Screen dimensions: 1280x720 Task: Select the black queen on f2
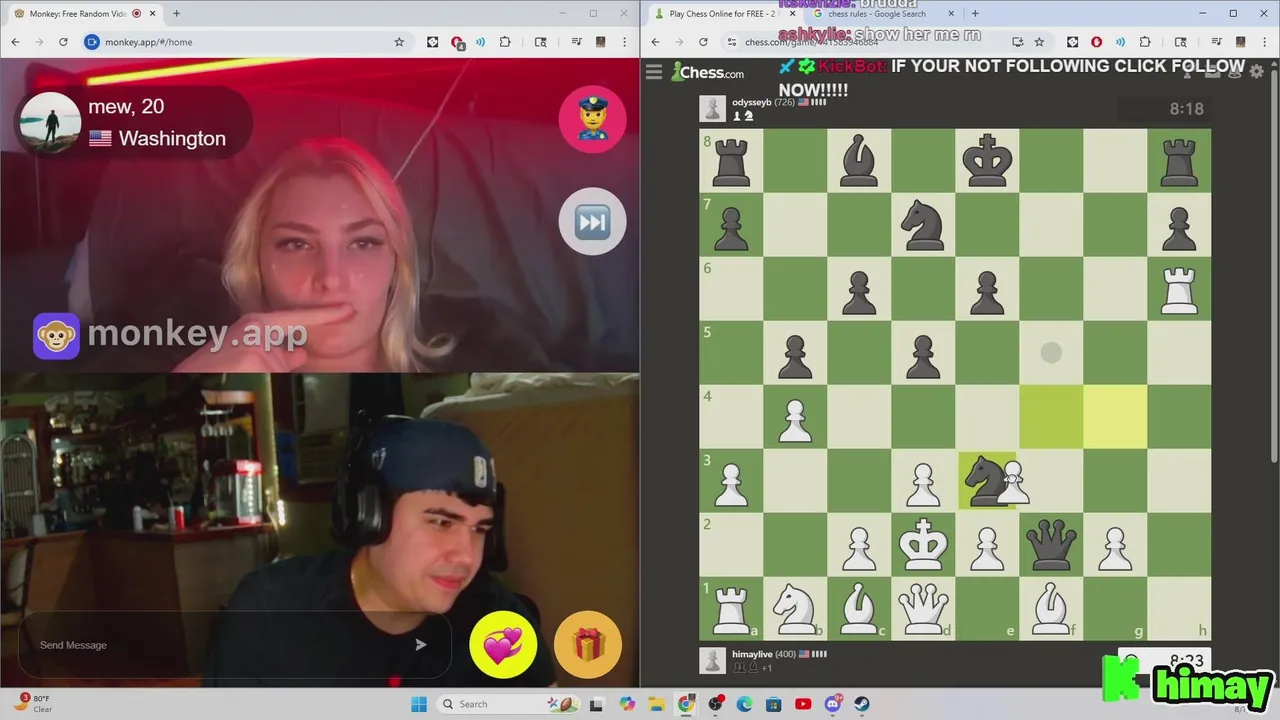click(1051, 544)
